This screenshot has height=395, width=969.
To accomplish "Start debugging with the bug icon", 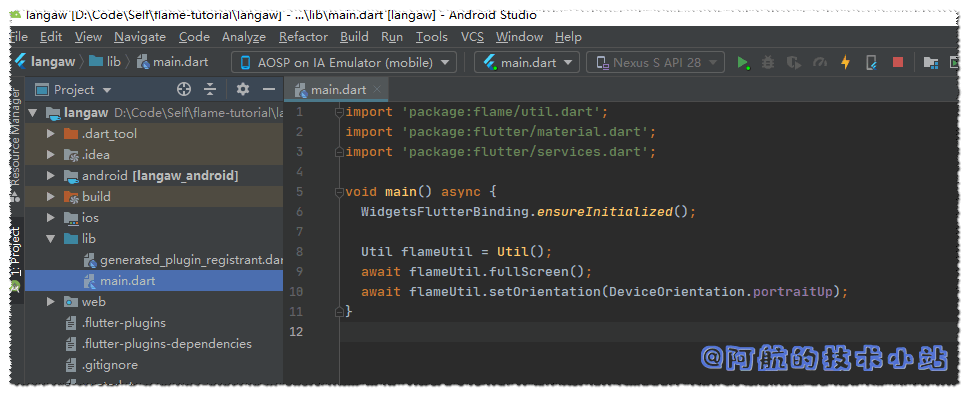I will click(768, 62).
